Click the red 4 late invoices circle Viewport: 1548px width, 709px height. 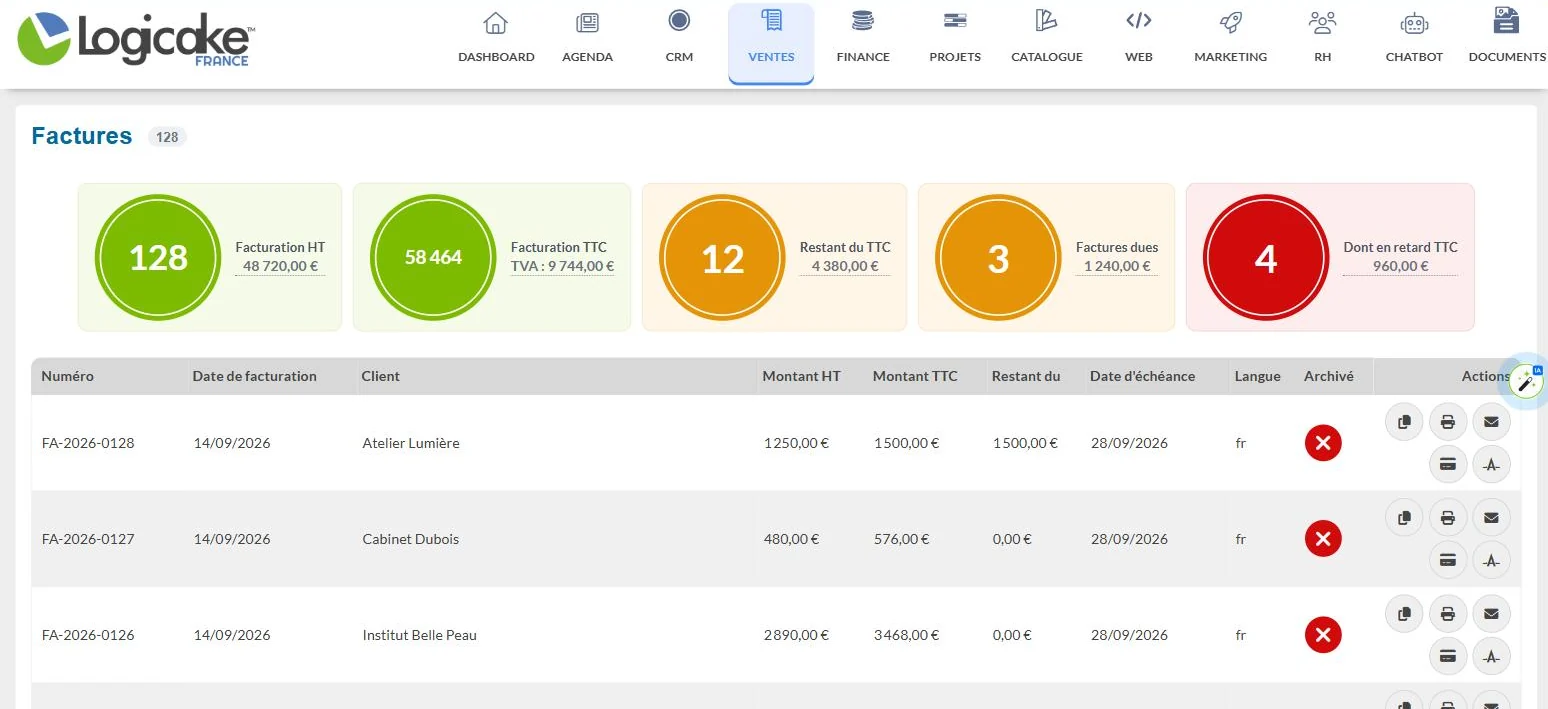coord(1266,257)
